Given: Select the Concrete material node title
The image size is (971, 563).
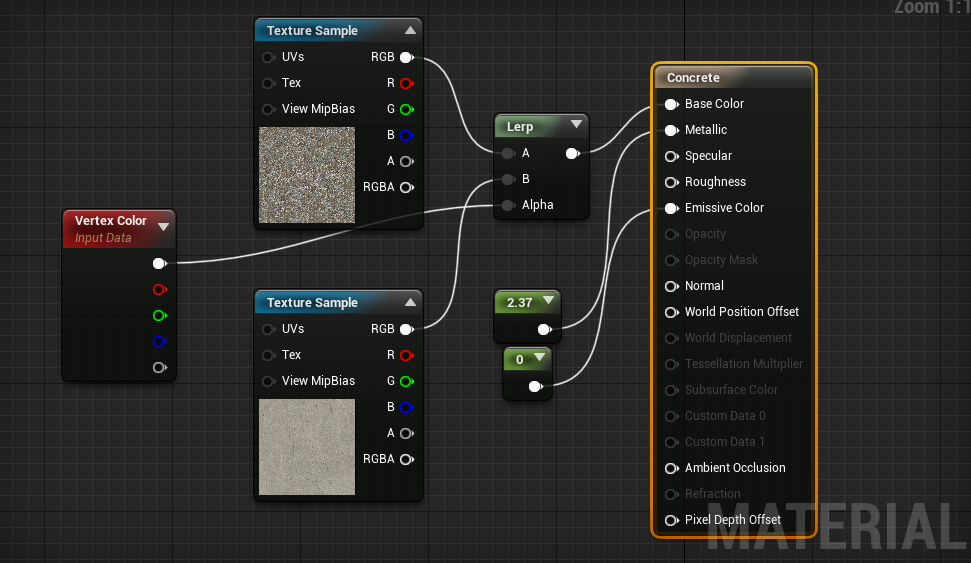Looking at the screenshot, I should coord(693,77).
